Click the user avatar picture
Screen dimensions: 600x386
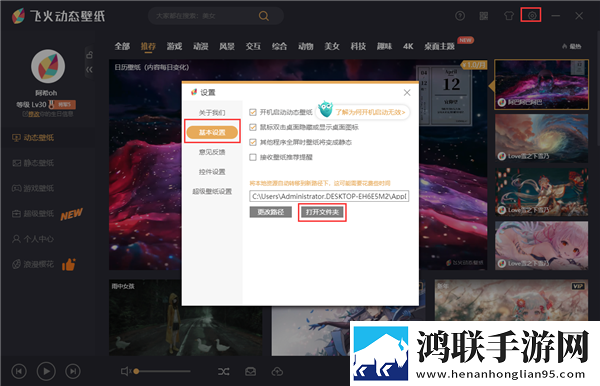48,66
